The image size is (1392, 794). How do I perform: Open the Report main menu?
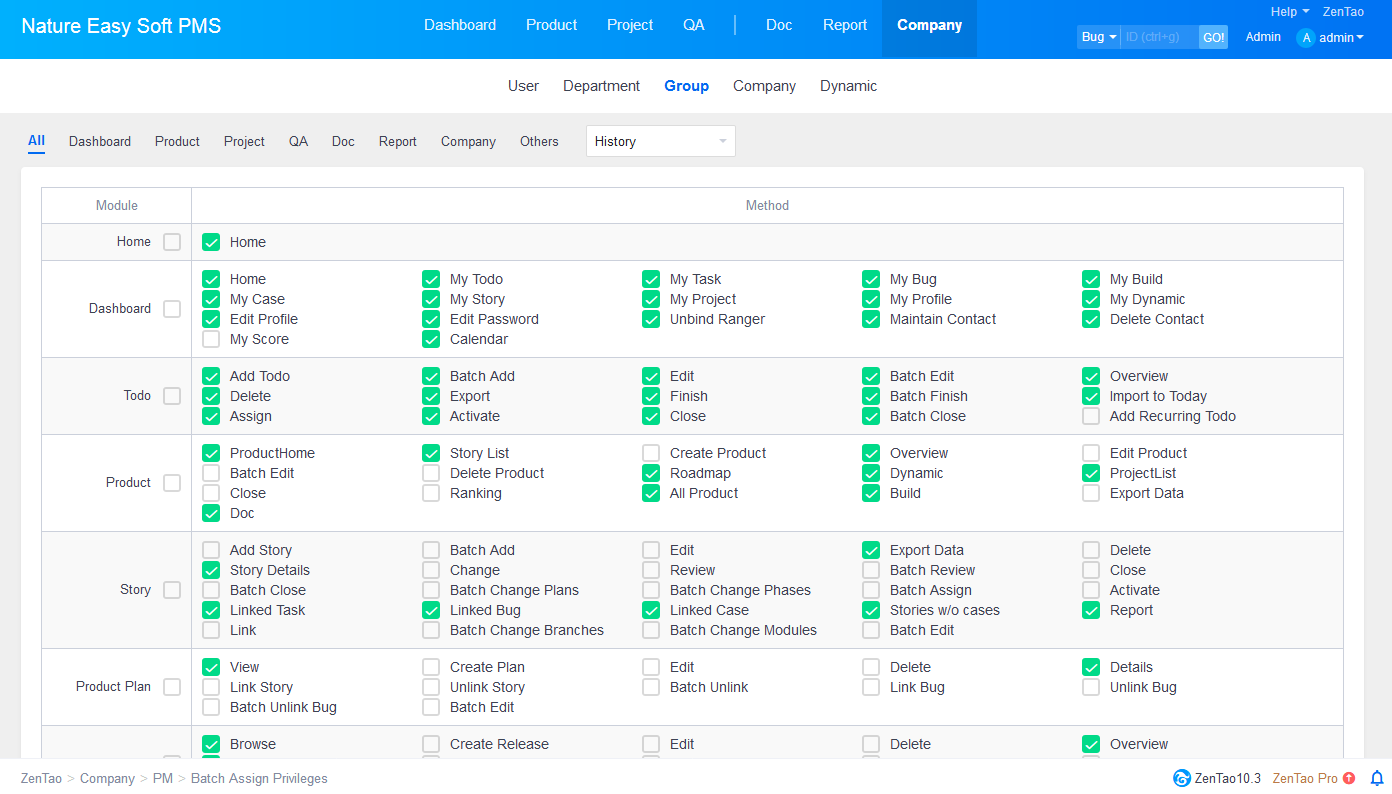(845, 25)
